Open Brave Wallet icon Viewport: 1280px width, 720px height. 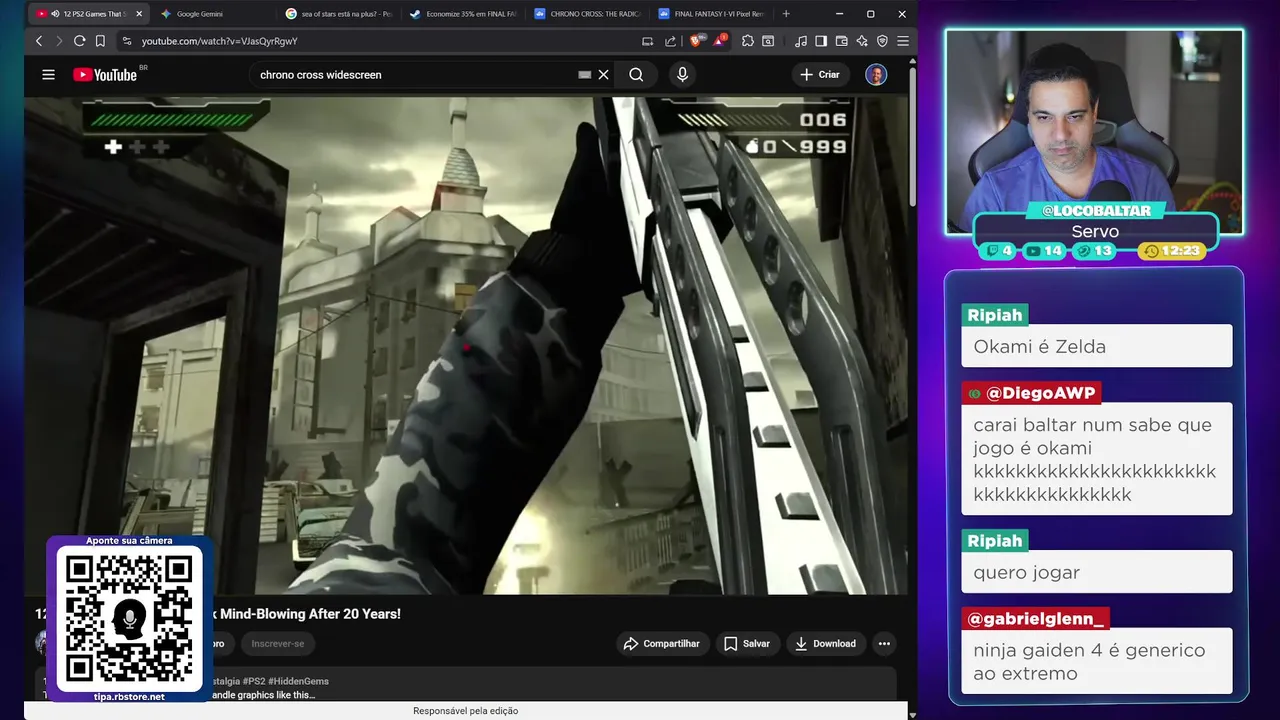tap(841, 41)
